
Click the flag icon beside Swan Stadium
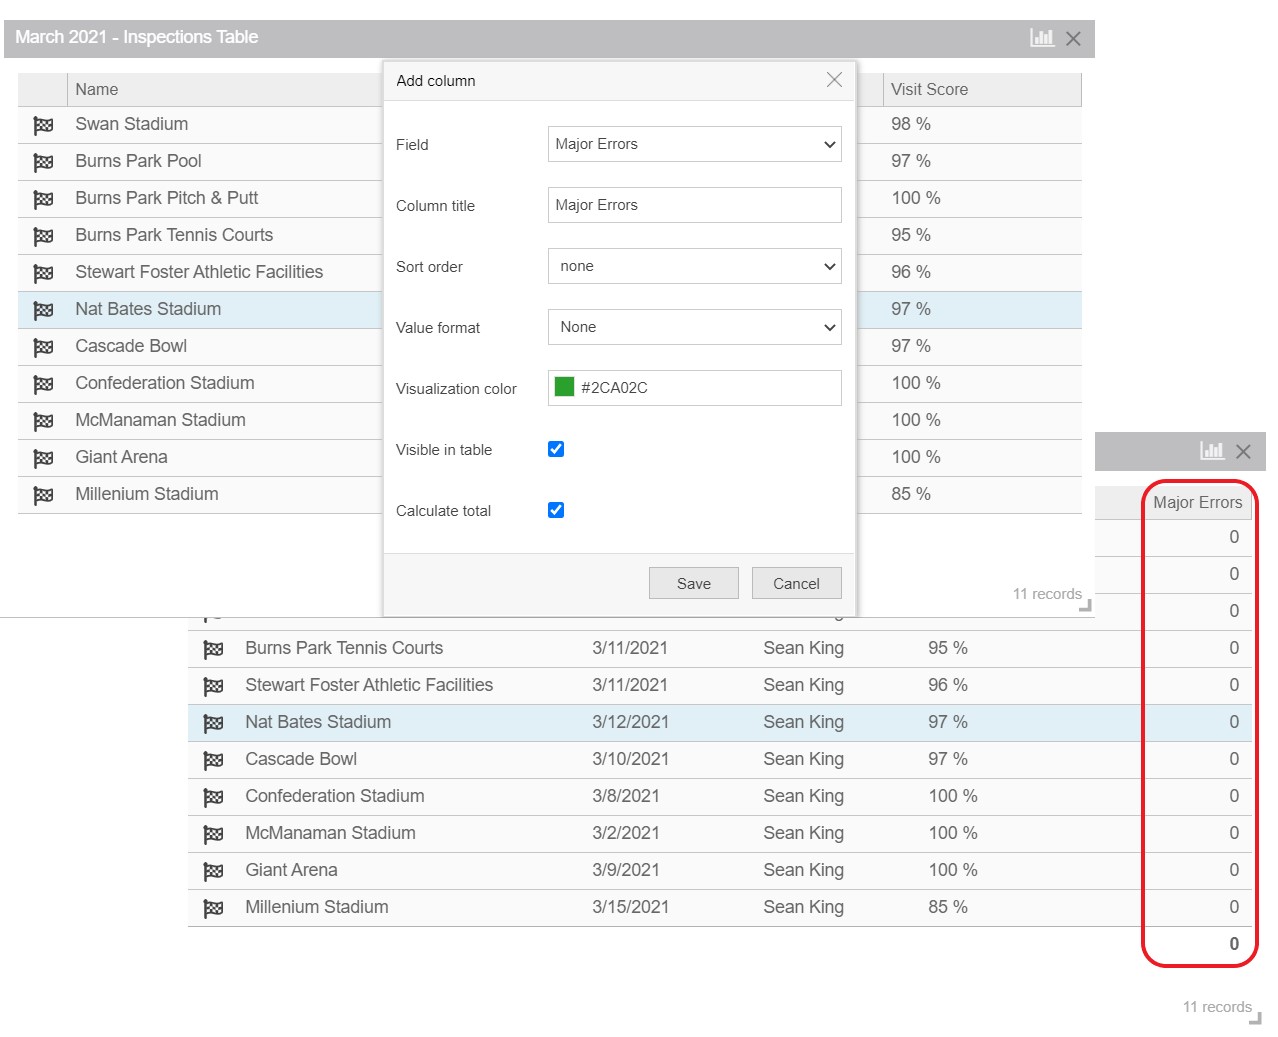(43, 125)
